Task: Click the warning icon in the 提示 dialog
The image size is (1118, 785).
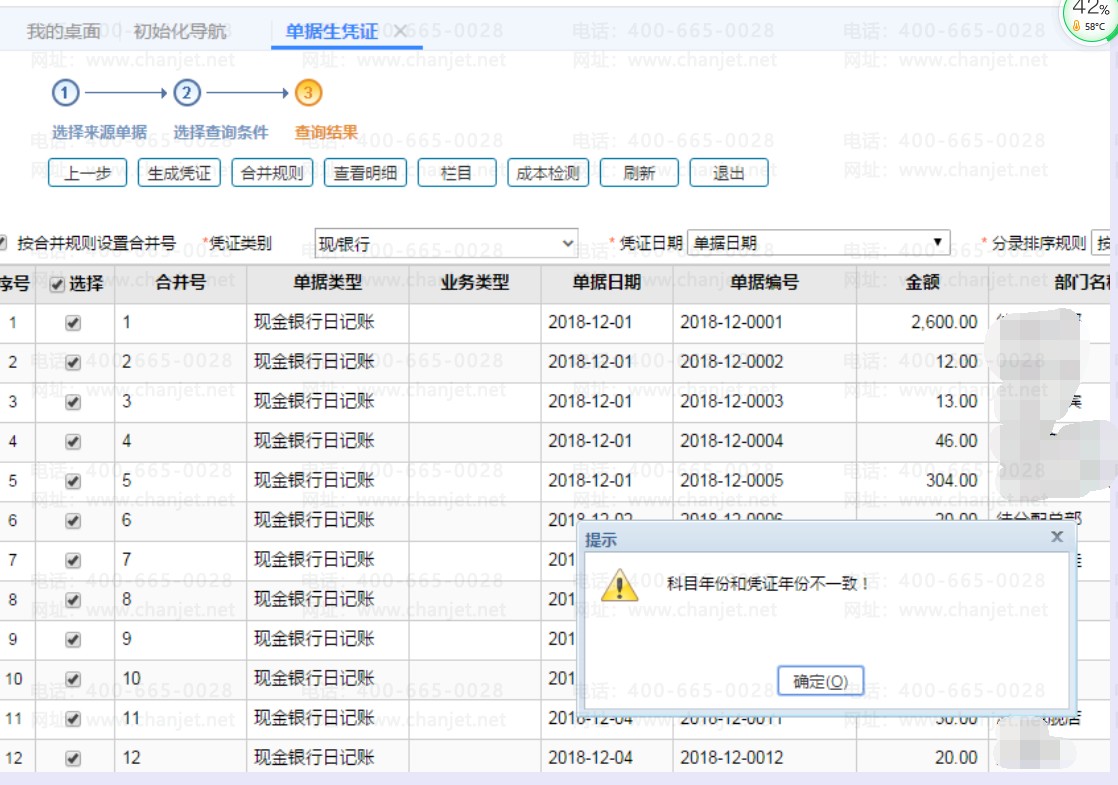Action: coord(619,585)
